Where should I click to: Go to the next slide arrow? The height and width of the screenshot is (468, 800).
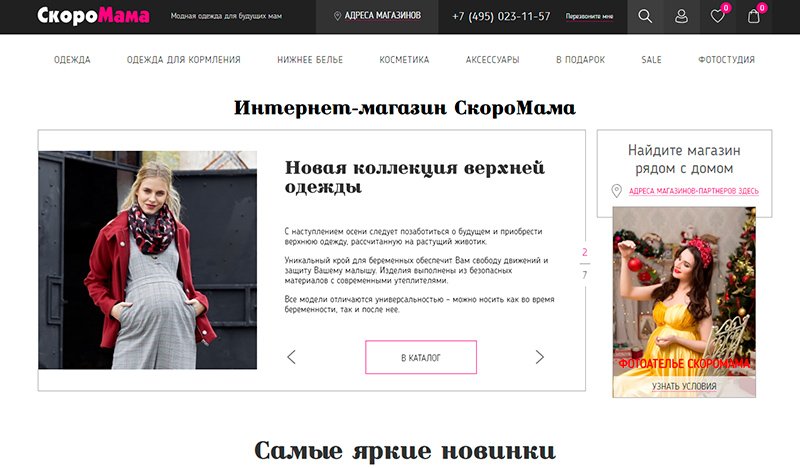coord(539,357)
